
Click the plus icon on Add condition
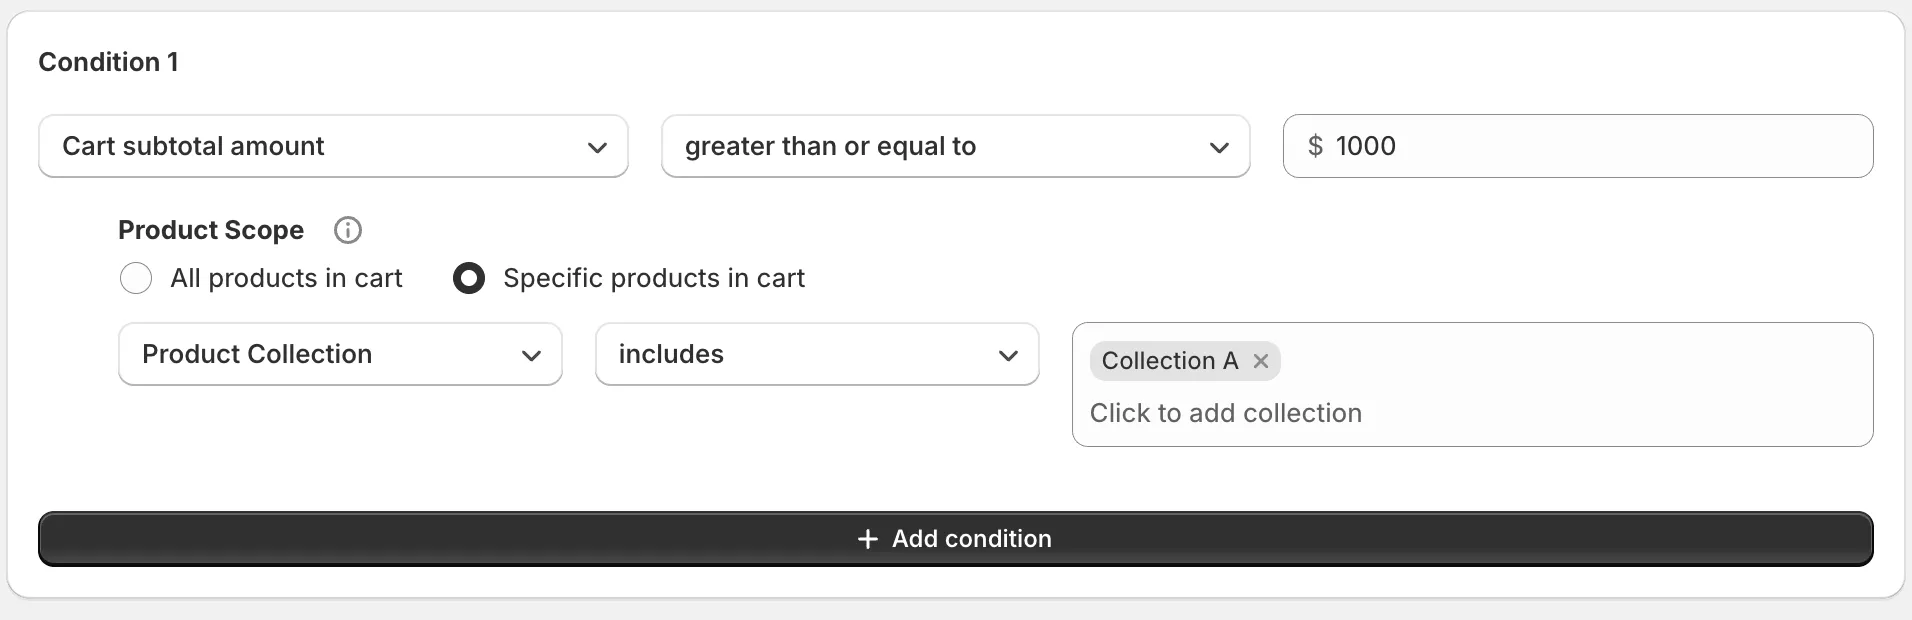(866, 538)
